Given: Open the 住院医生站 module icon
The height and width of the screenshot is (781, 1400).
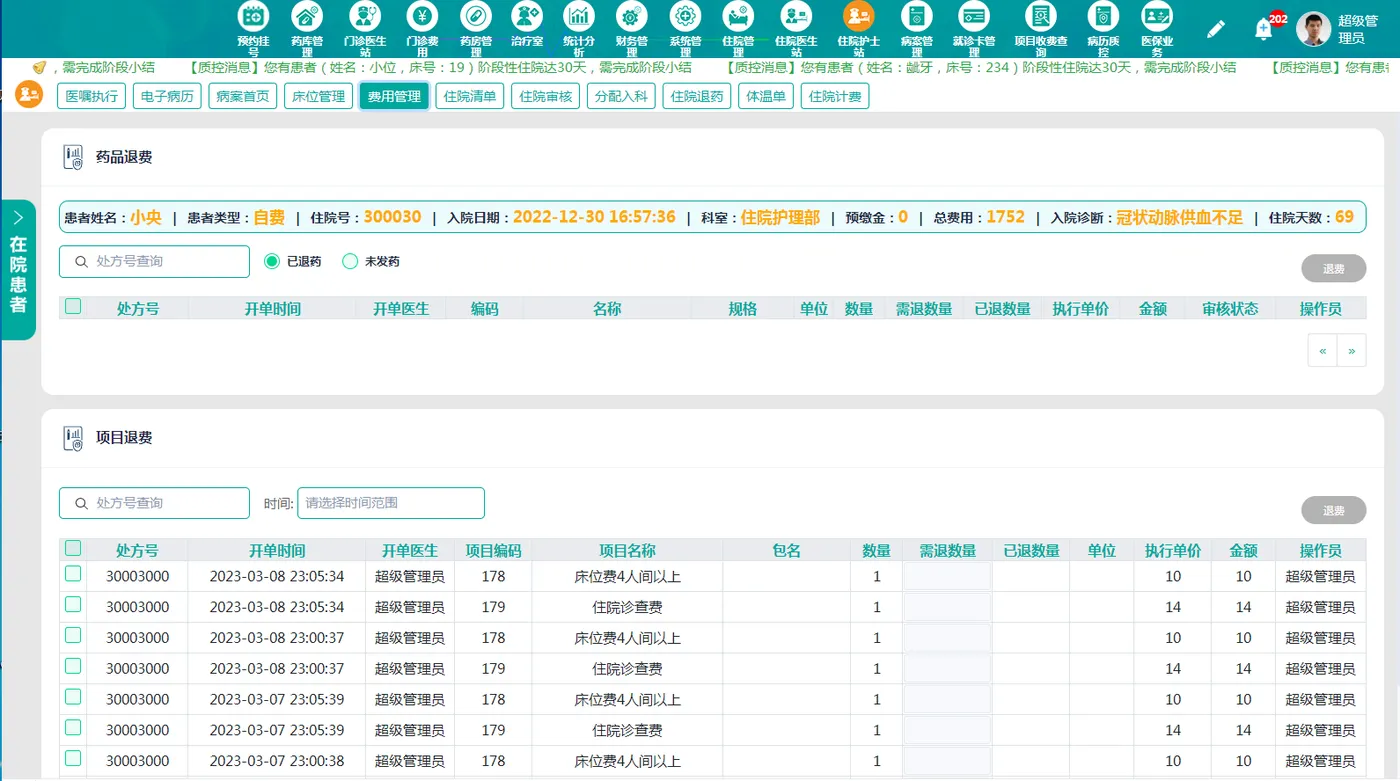Looking at the screenshot, I should 796,16.
